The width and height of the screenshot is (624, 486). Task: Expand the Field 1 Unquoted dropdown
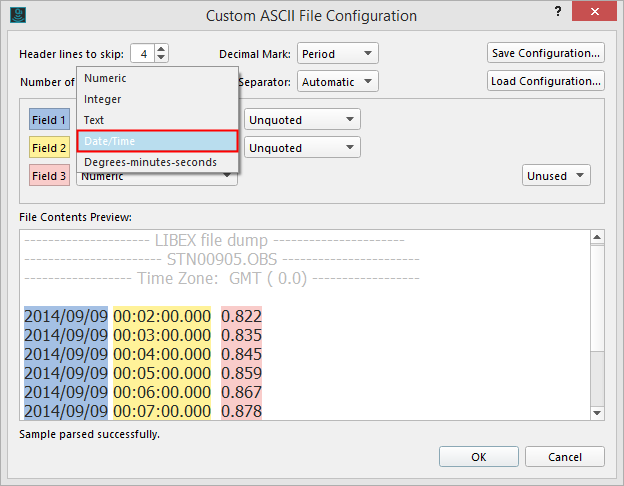(302, 120)
